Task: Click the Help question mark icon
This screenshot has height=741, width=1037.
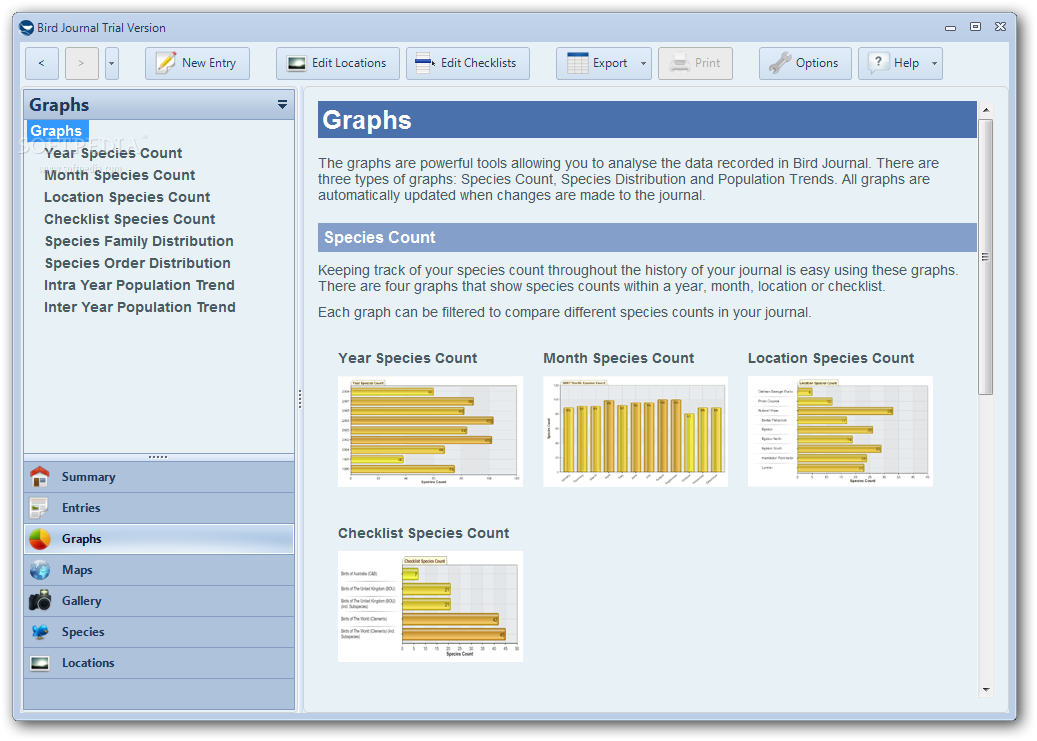Action: [878, 63]
